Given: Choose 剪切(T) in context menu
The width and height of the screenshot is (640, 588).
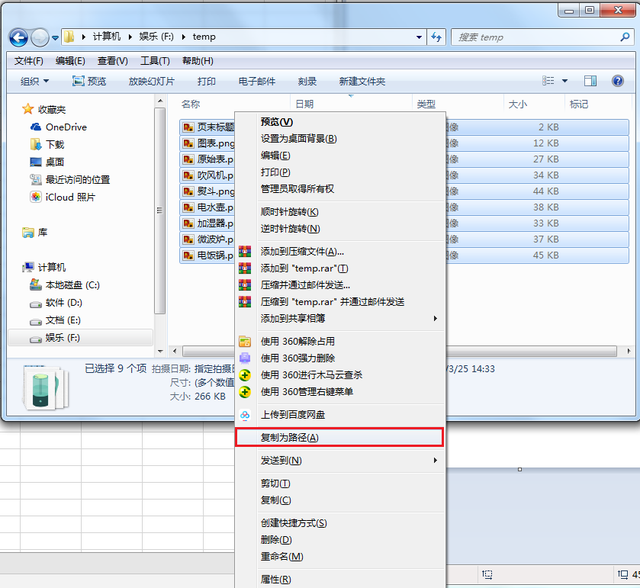Looking at the screenshot, I should 275,484.
